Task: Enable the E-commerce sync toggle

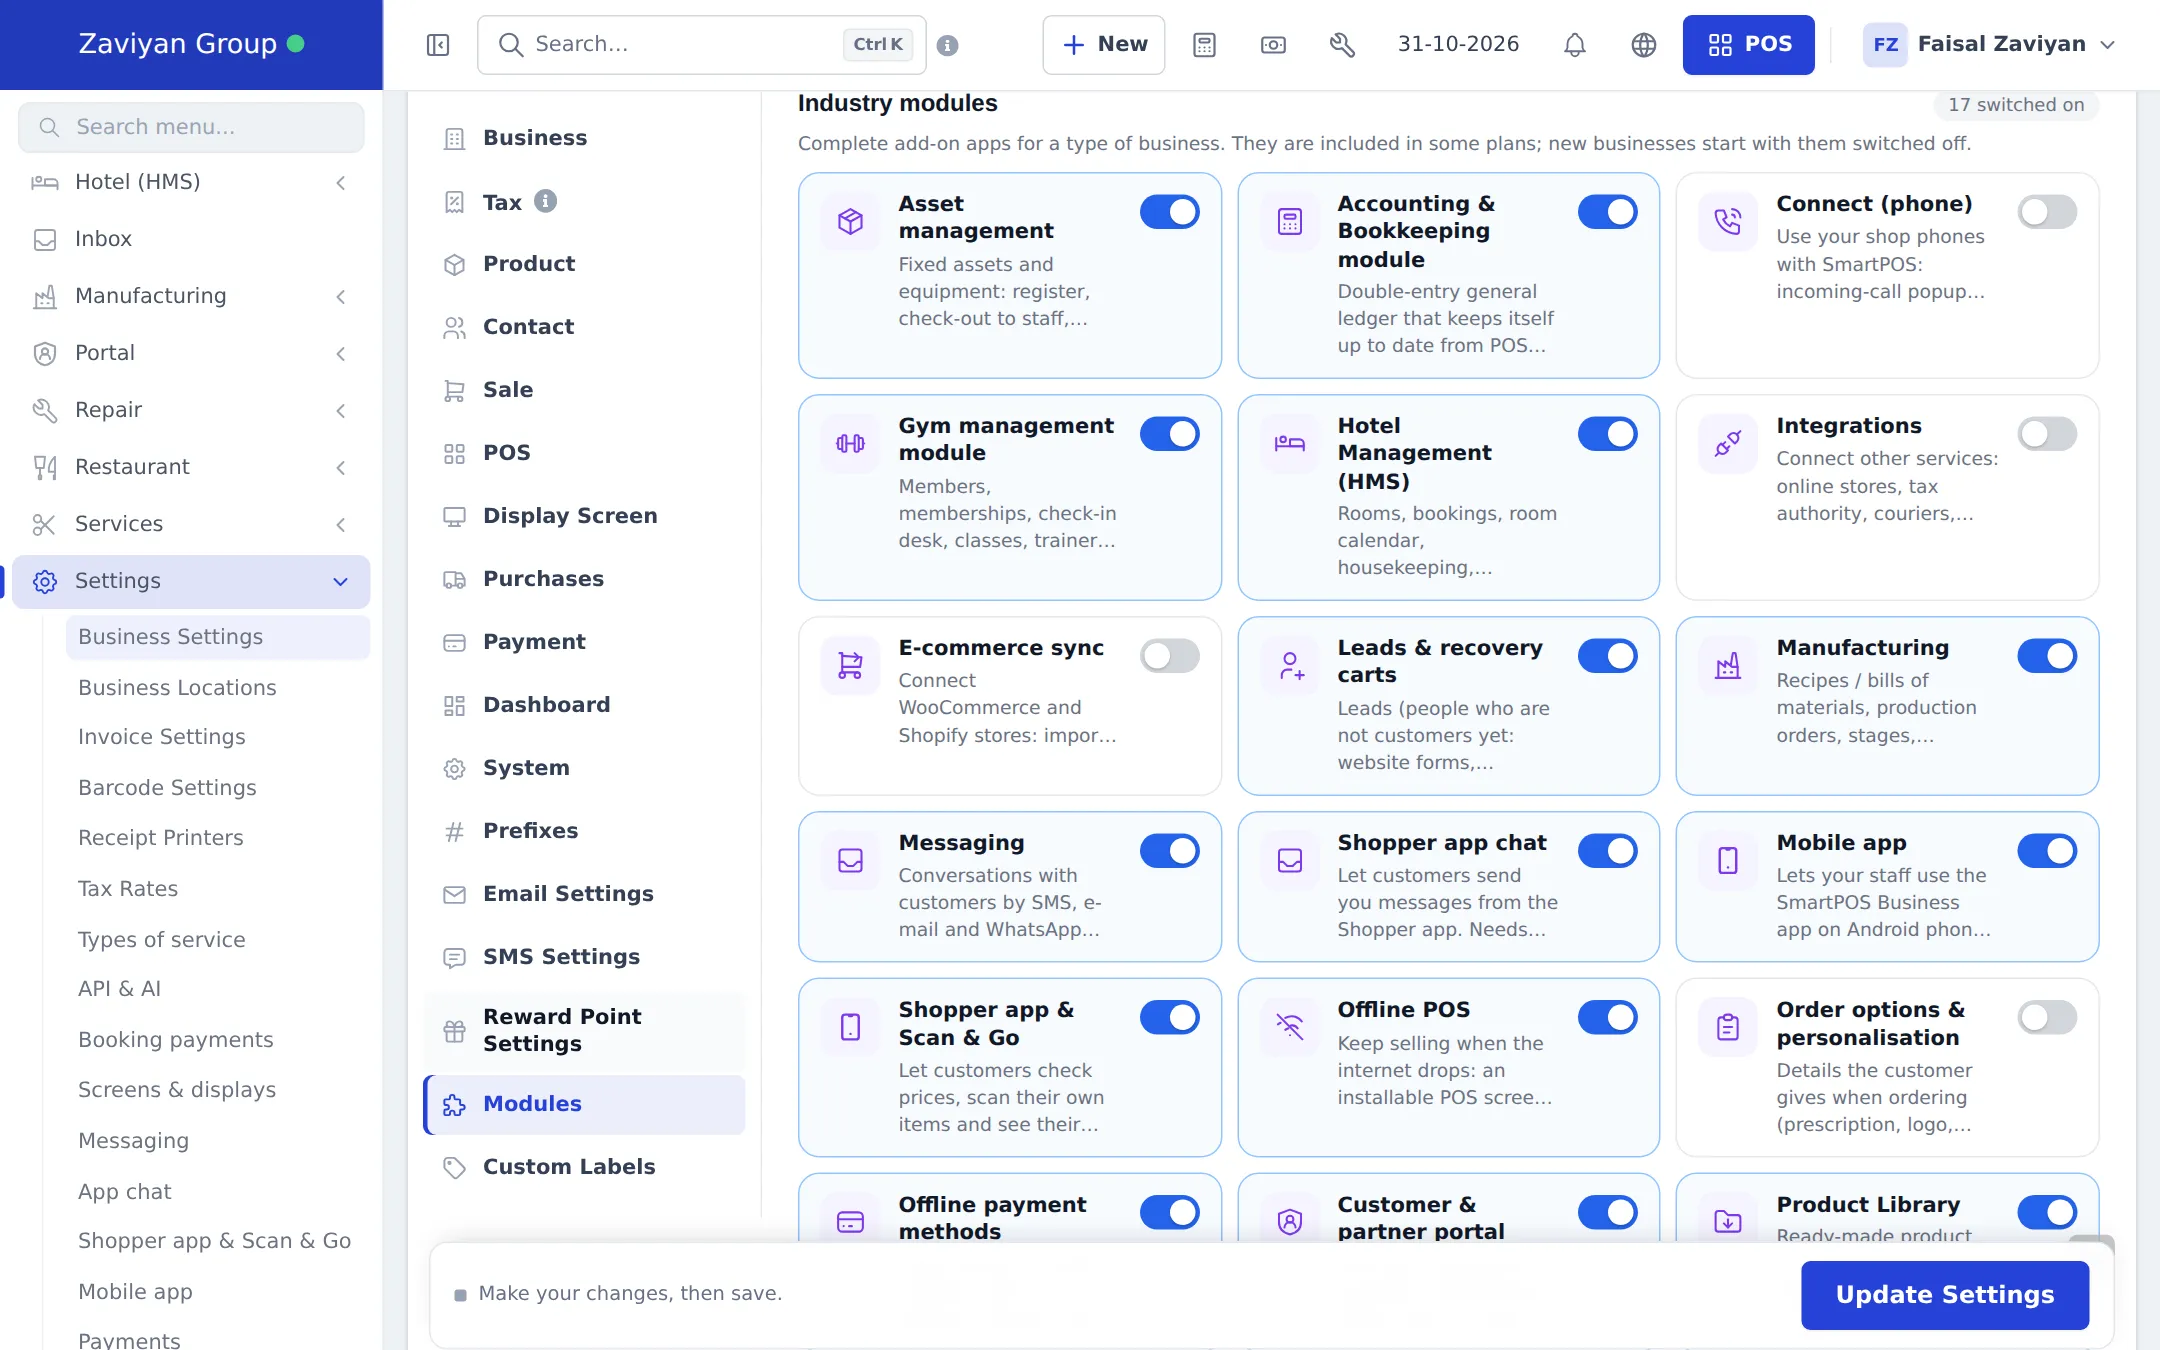Action: coord(1170,656)
